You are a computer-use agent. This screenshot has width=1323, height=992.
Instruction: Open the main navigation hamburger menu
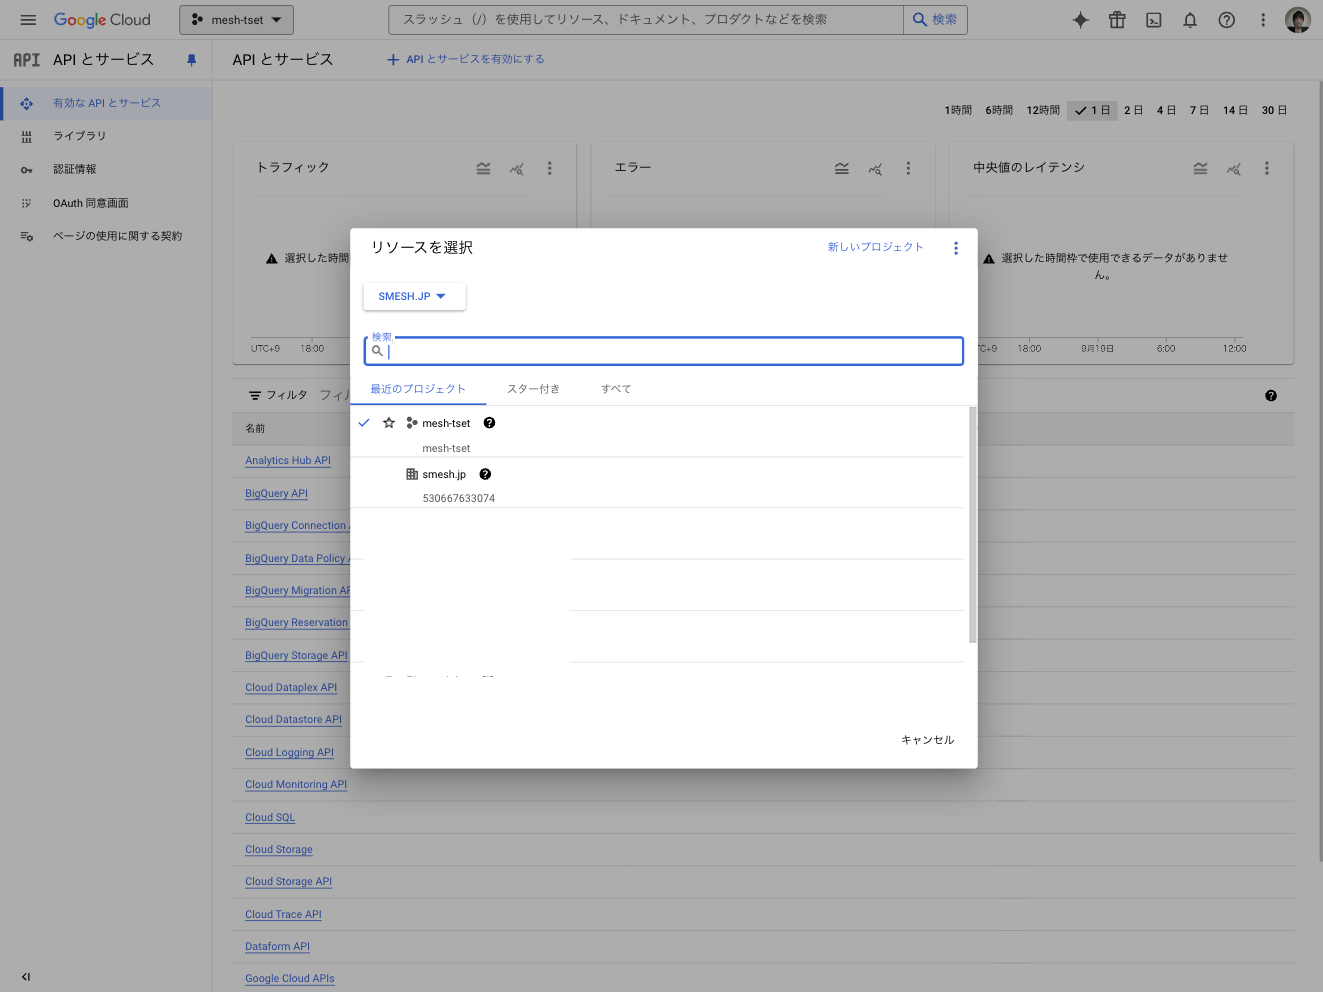[x=28, y=20]
